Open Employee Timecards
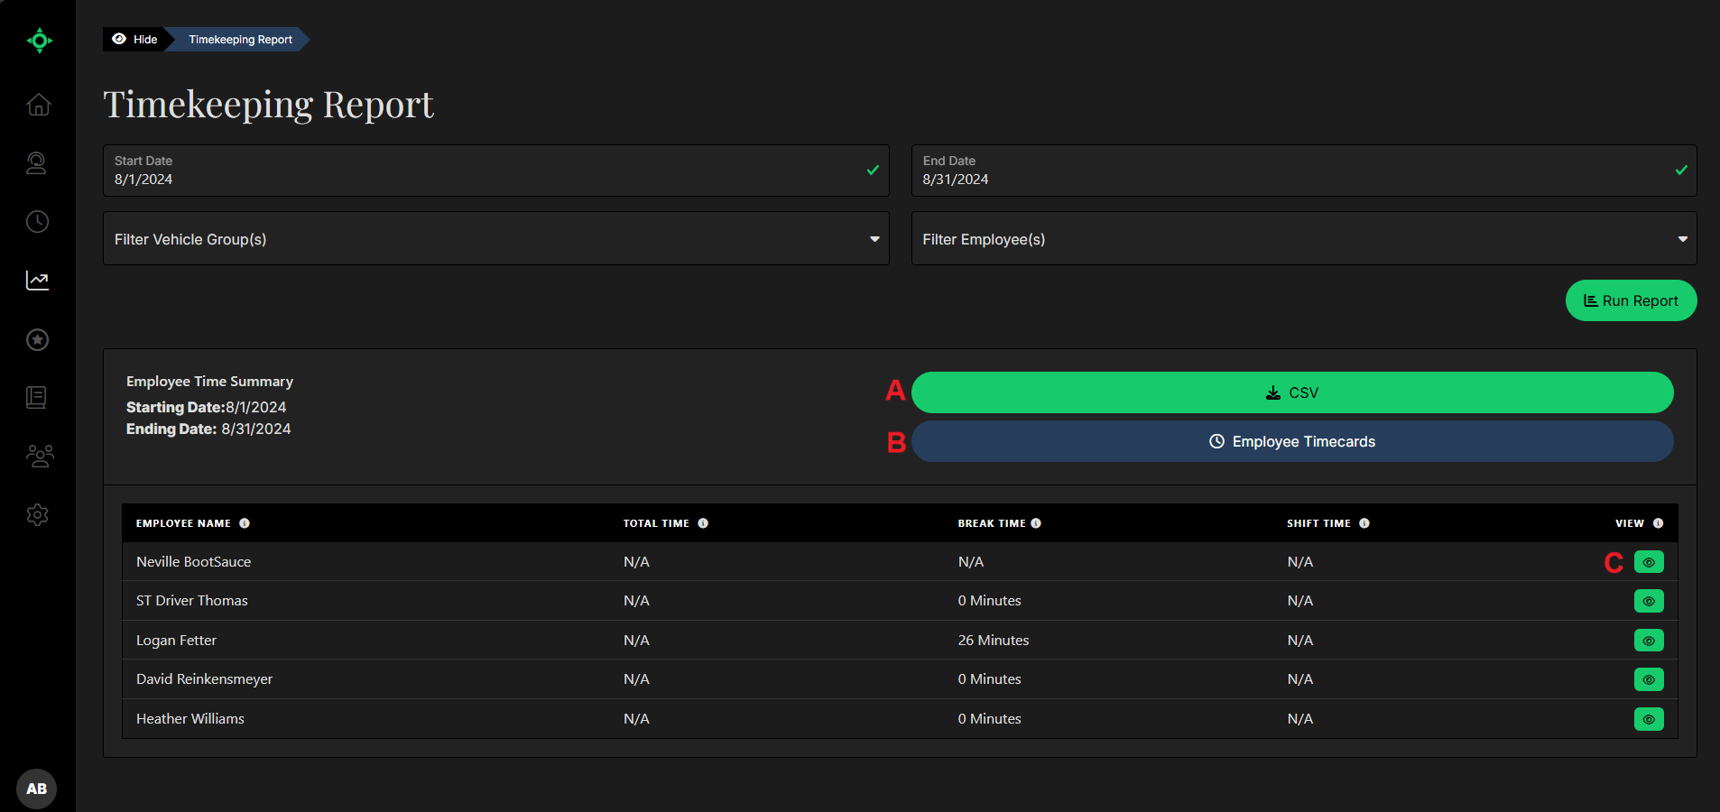1720x812 pixels. click(1292, 442)
